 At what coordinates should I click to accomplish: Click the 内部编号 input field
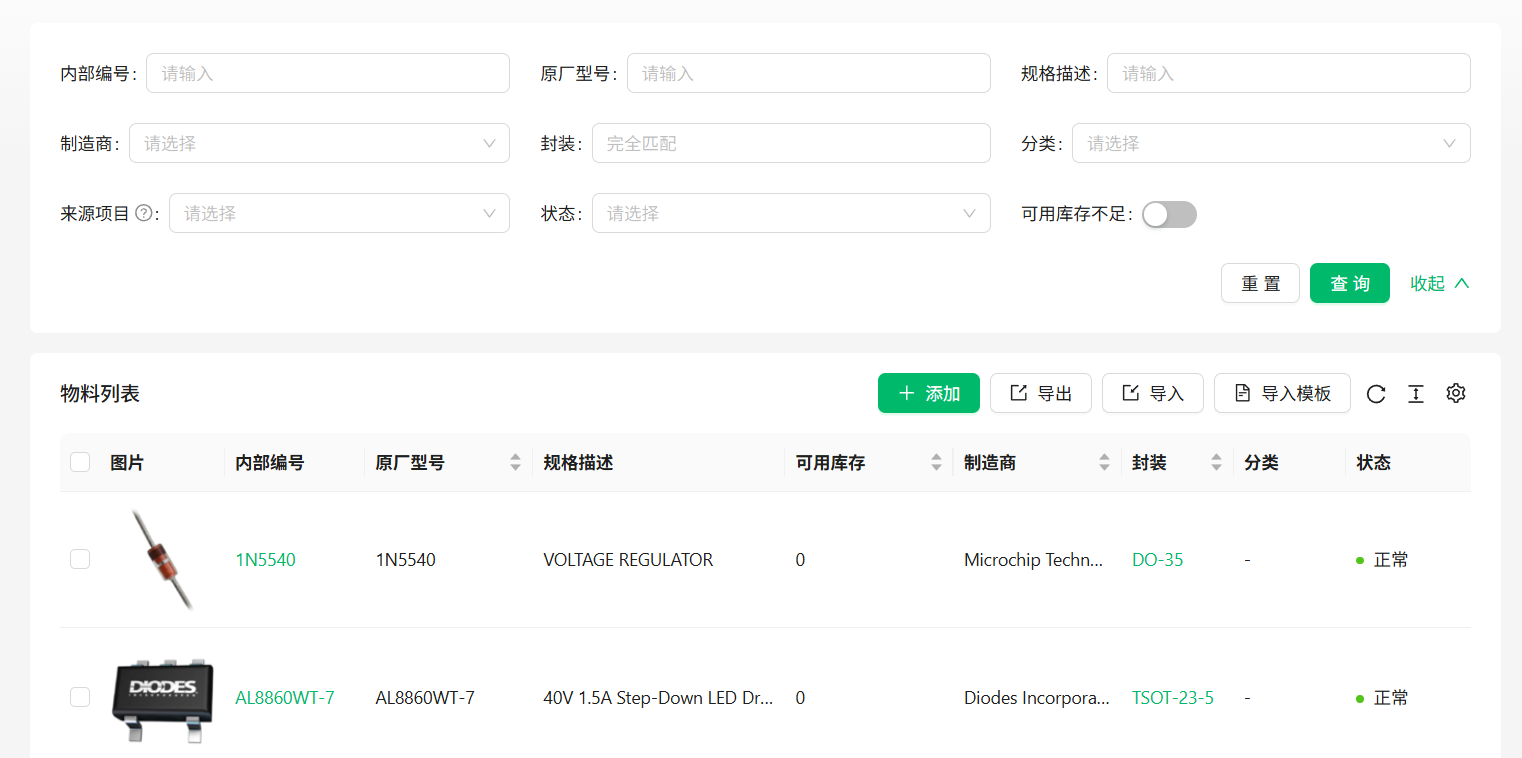tap(328, 73)
